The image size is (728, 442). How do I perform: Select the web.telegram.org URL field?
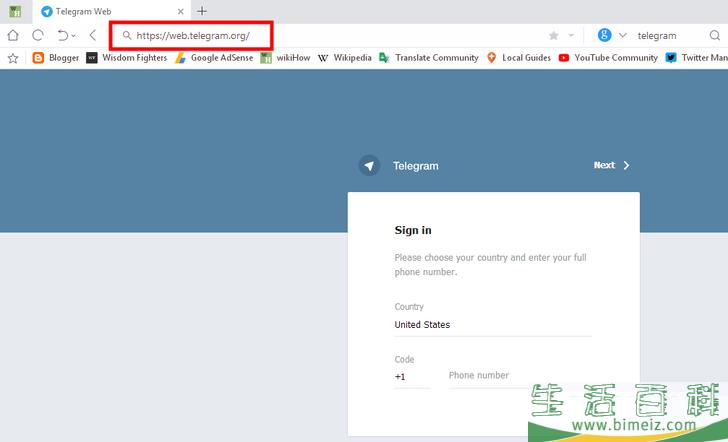pyautogui.click(x=193, y=36)
